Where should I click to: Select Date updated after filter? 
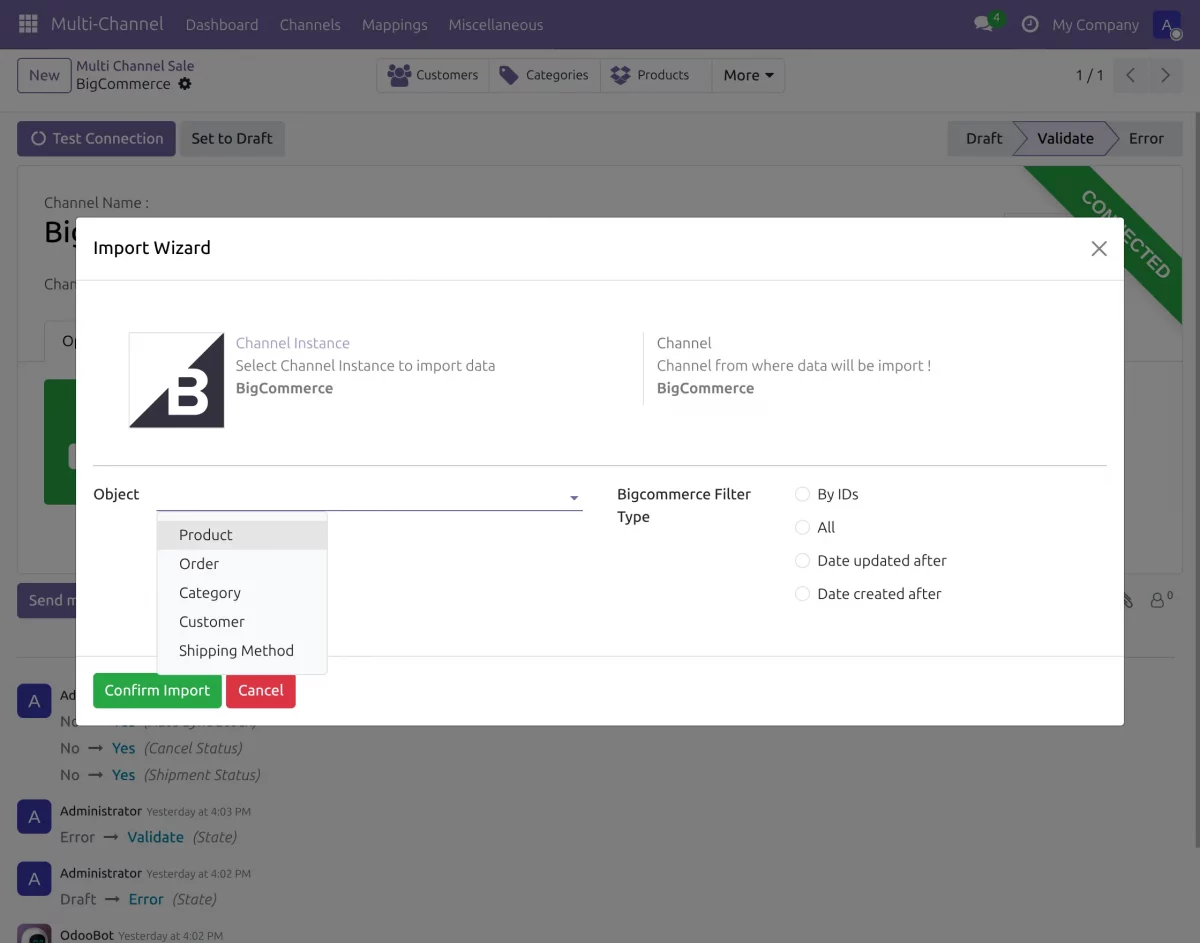(x=802, y=560)
